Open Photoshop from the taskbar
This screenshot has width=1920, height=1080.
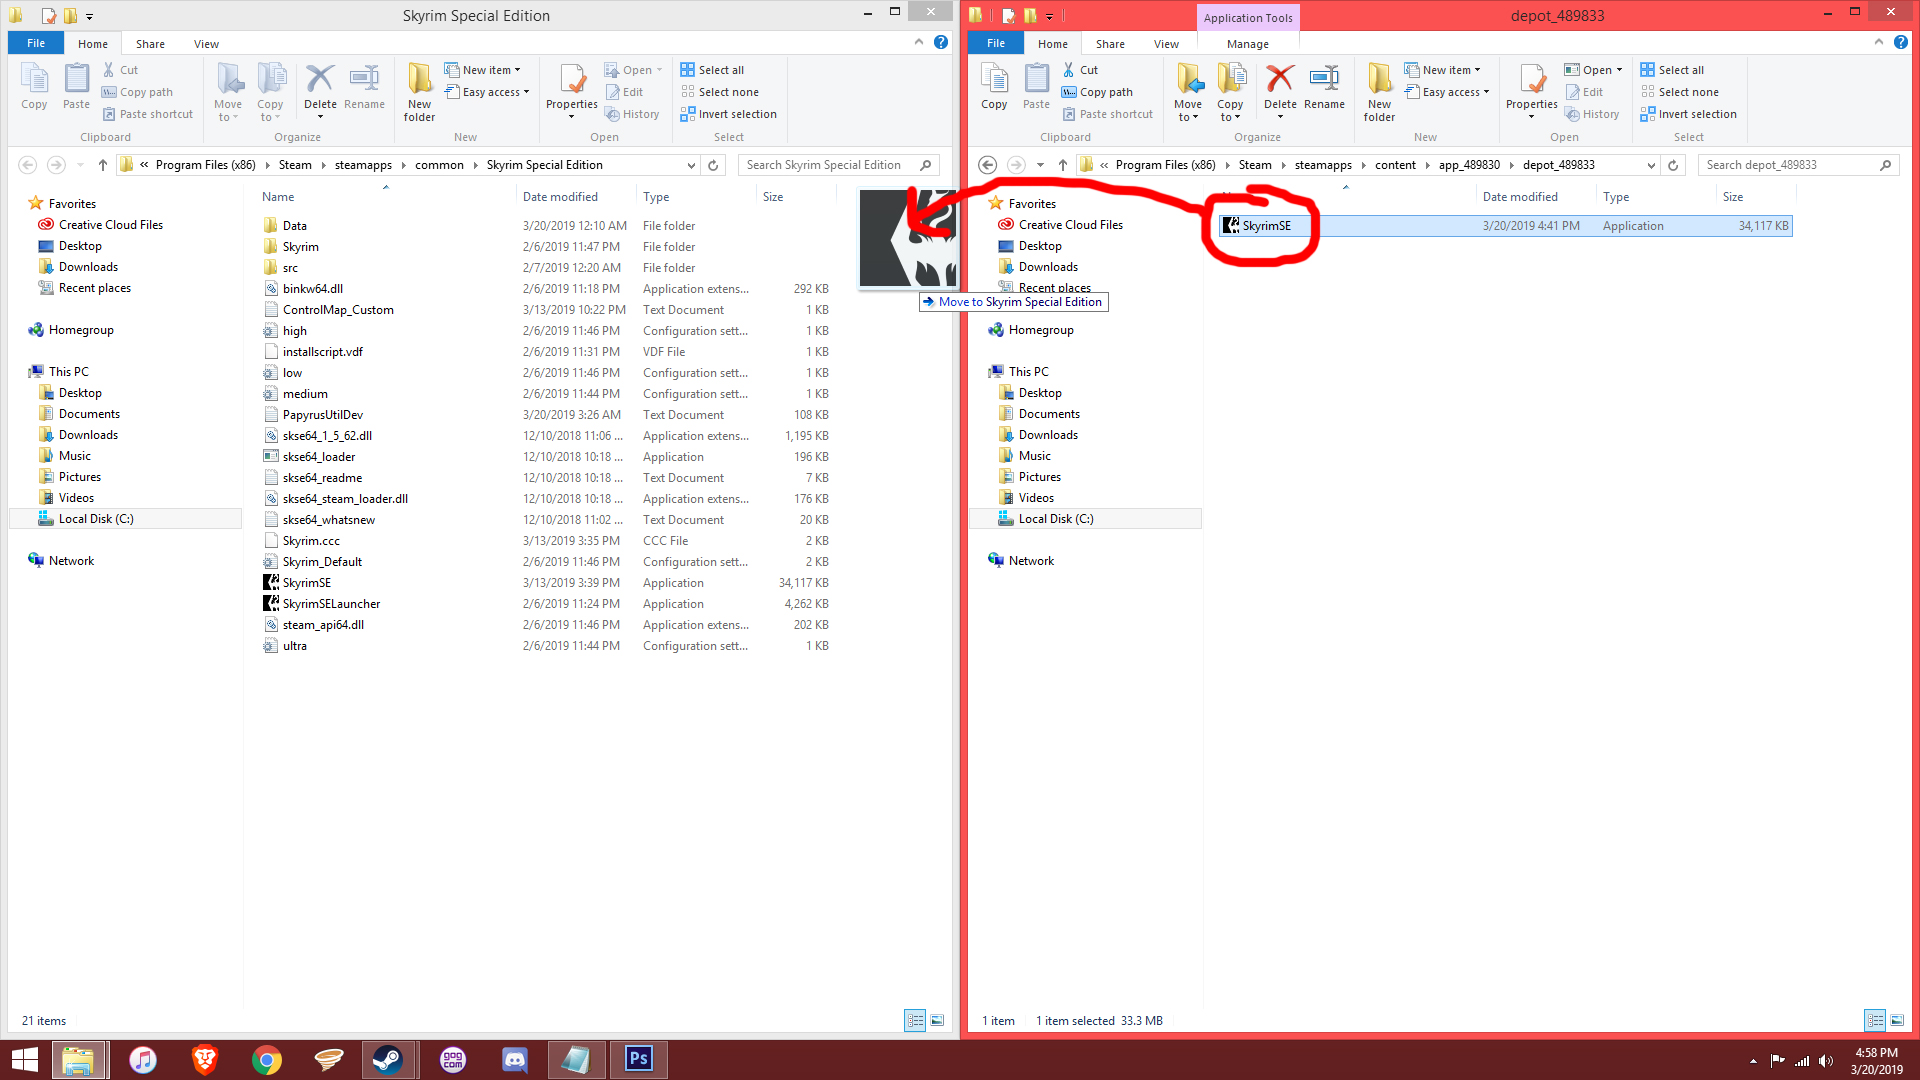tap(638, 1059)
